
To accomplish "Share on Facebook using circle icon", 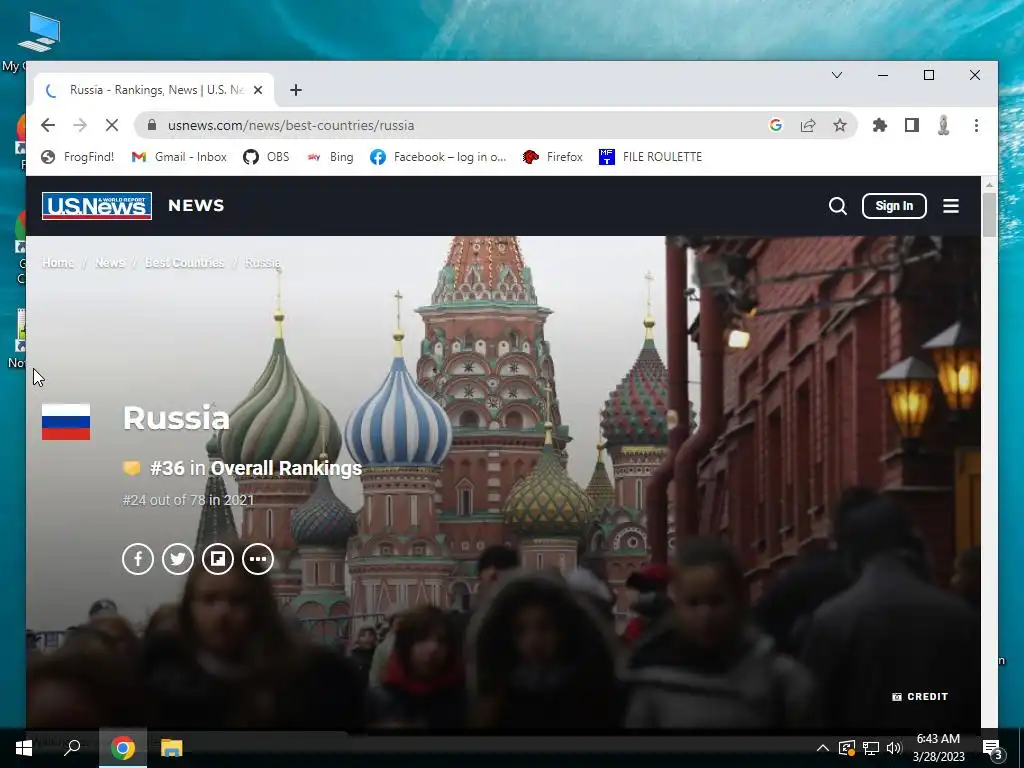I will click(x=138, y=559).
